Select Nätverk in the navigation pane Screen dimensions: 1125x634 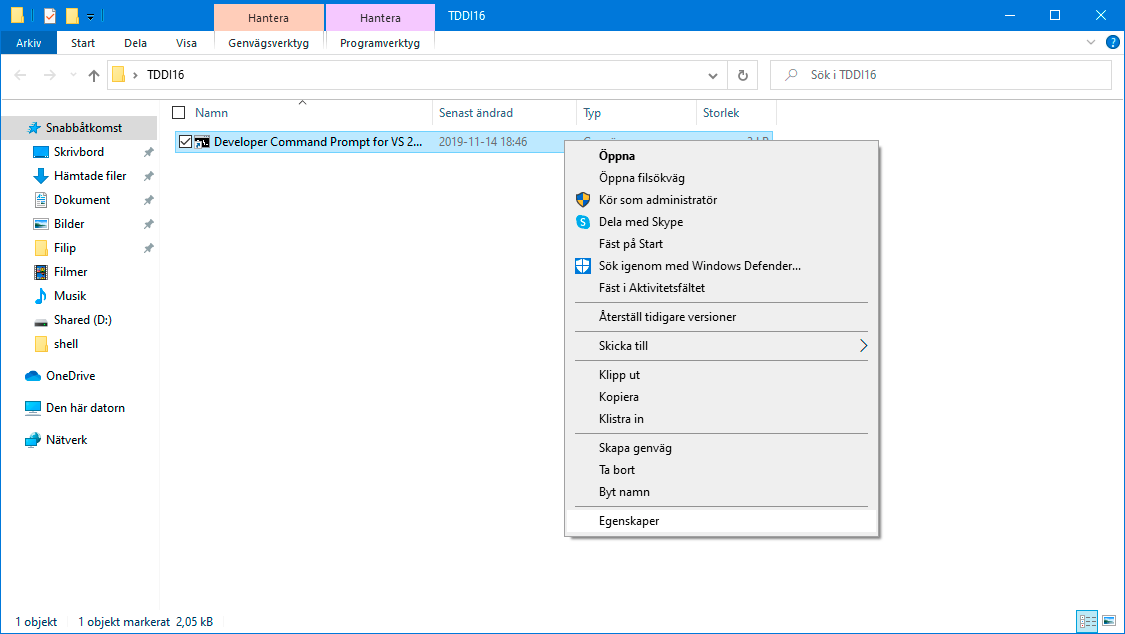tap(67, 440)
